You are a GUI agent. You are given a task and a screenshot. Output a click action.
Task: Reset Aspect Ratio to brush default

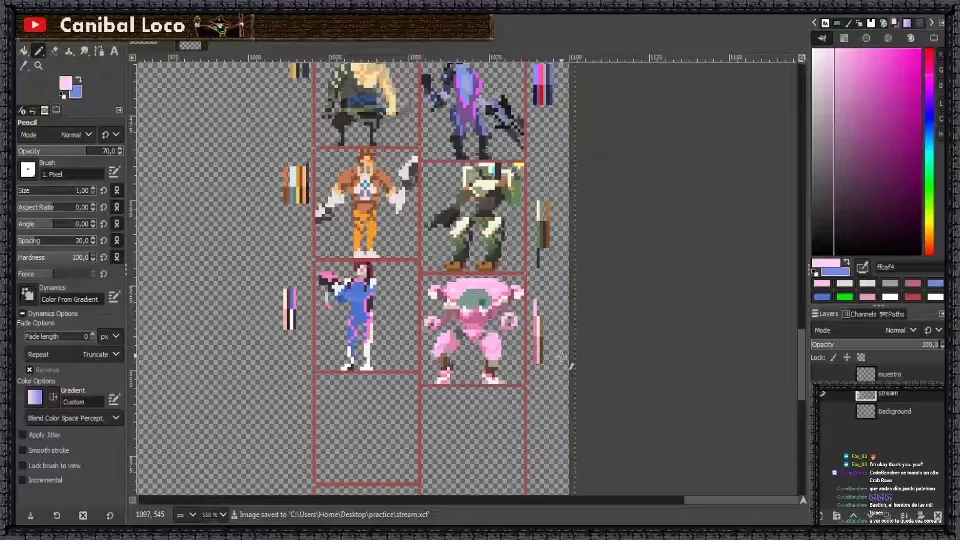pyautogui.click(x=104, y=207)
